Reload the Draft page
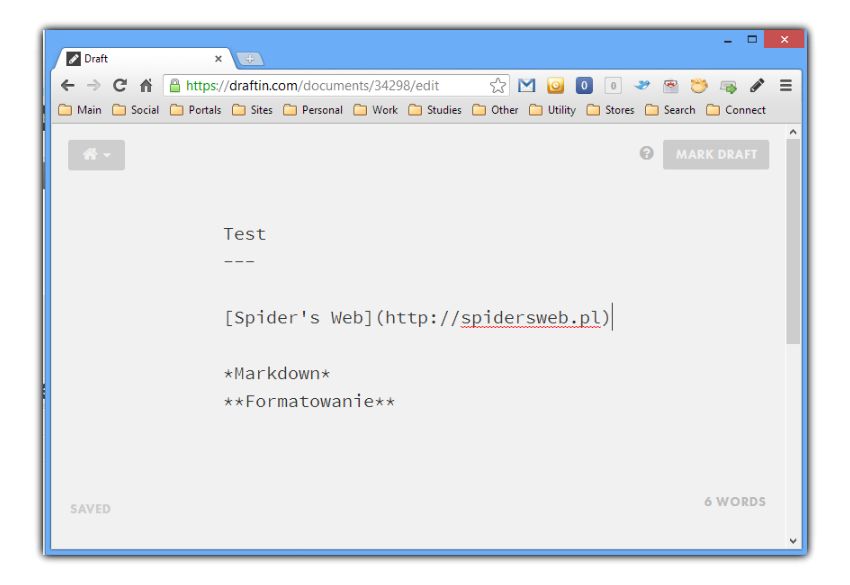The image size is (850, 585). (120, 86)
